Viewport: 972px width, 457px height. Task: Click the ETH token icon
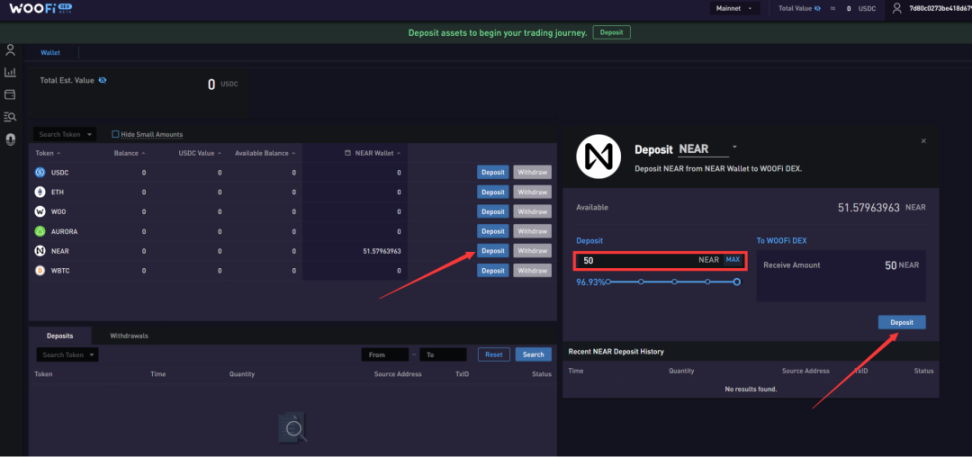click(40, 192)
